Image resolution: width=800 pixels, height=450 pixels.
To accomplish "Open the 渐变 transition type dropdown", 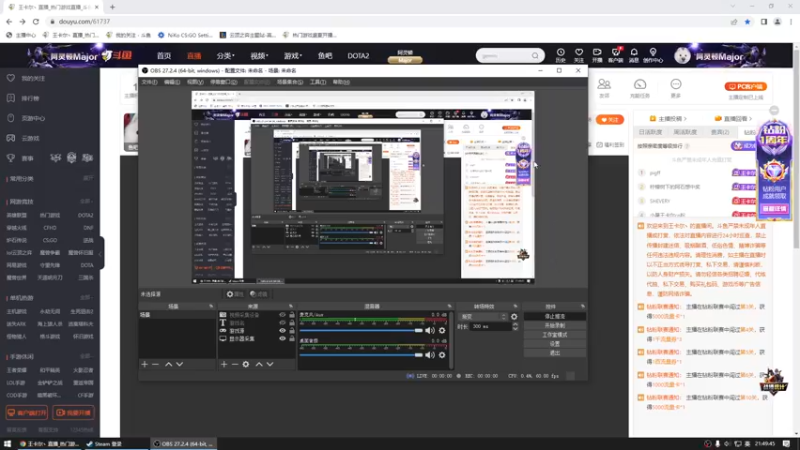I will click(483, 316).
